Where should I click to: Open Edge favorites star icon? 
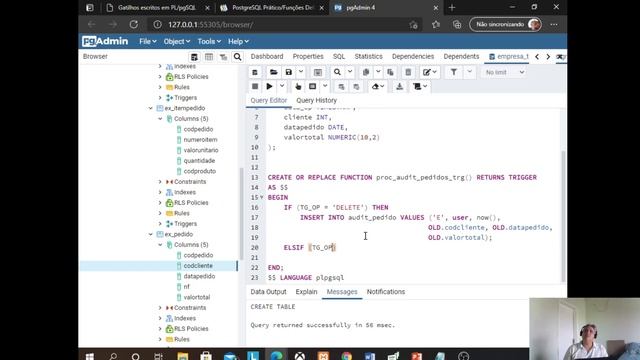point(436,24)
